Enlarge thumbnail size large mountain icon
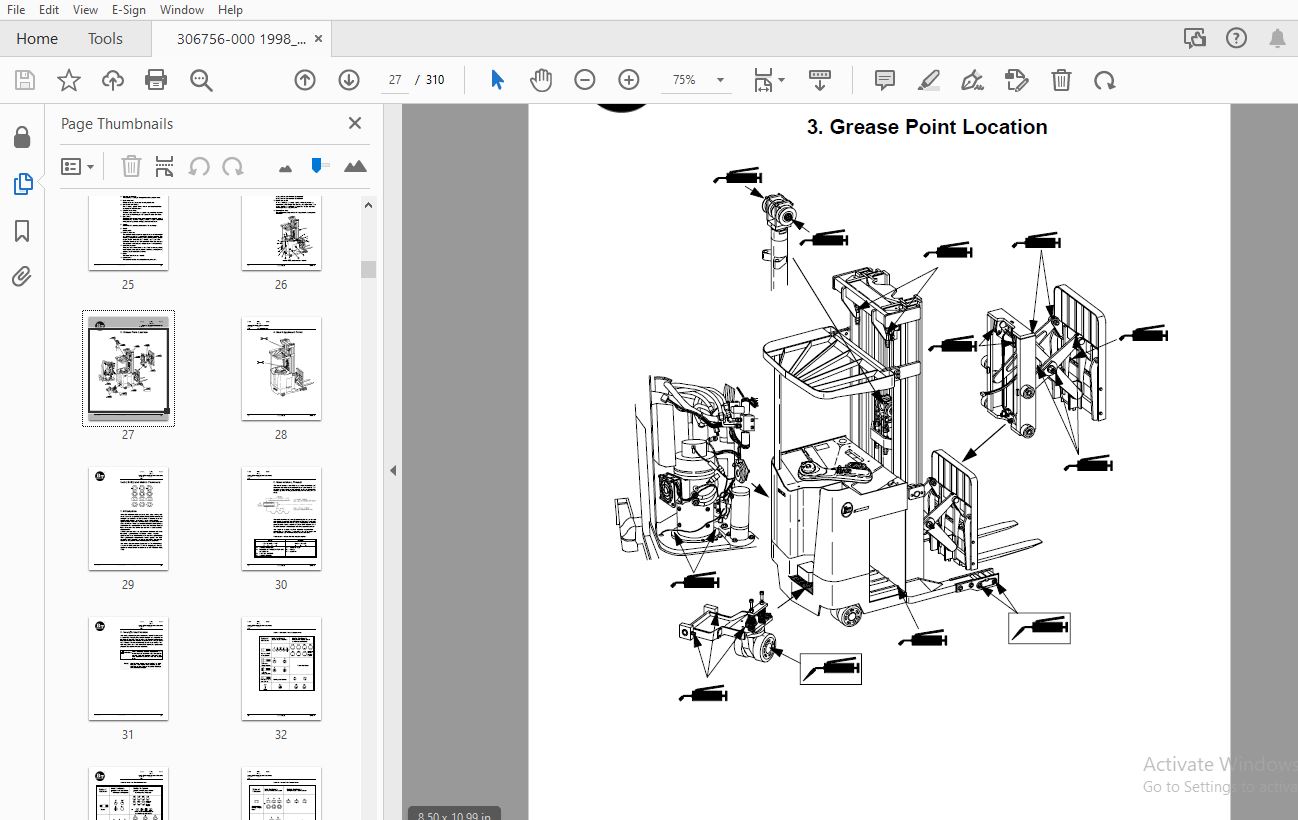1298x820 pixels. click(355, 166)
